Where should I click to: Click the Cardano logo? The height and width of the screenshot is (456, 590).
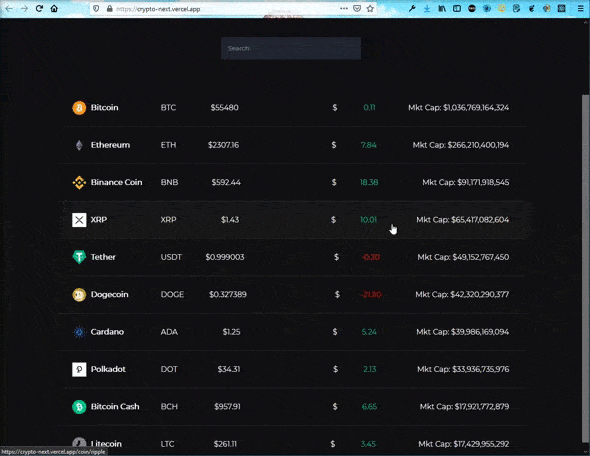click(79, 332)
